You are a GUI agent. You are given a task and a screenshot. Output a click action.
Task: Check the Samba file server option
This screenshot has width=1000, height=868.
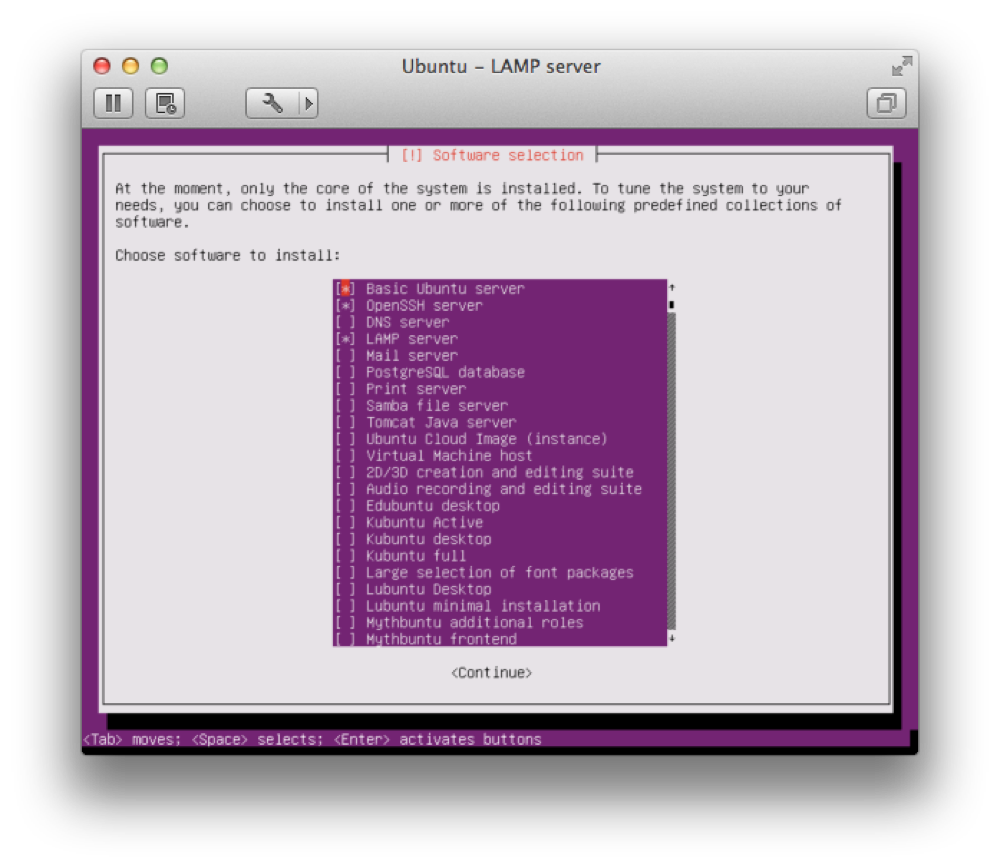[x=346, y=406]
